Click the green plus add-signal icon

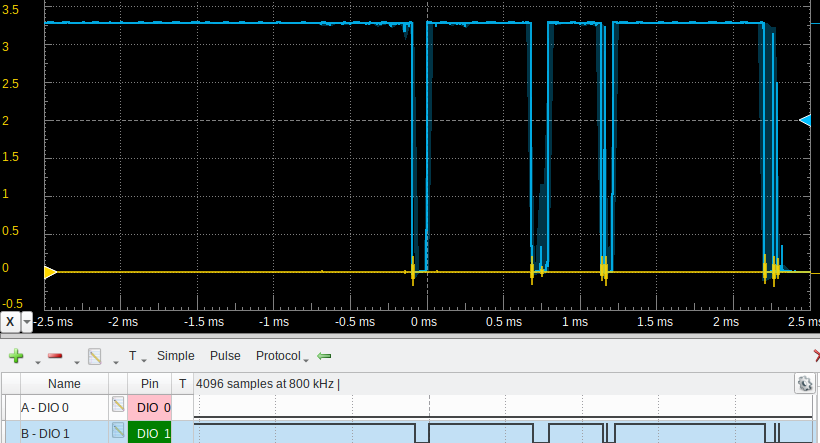coord(16,356)
